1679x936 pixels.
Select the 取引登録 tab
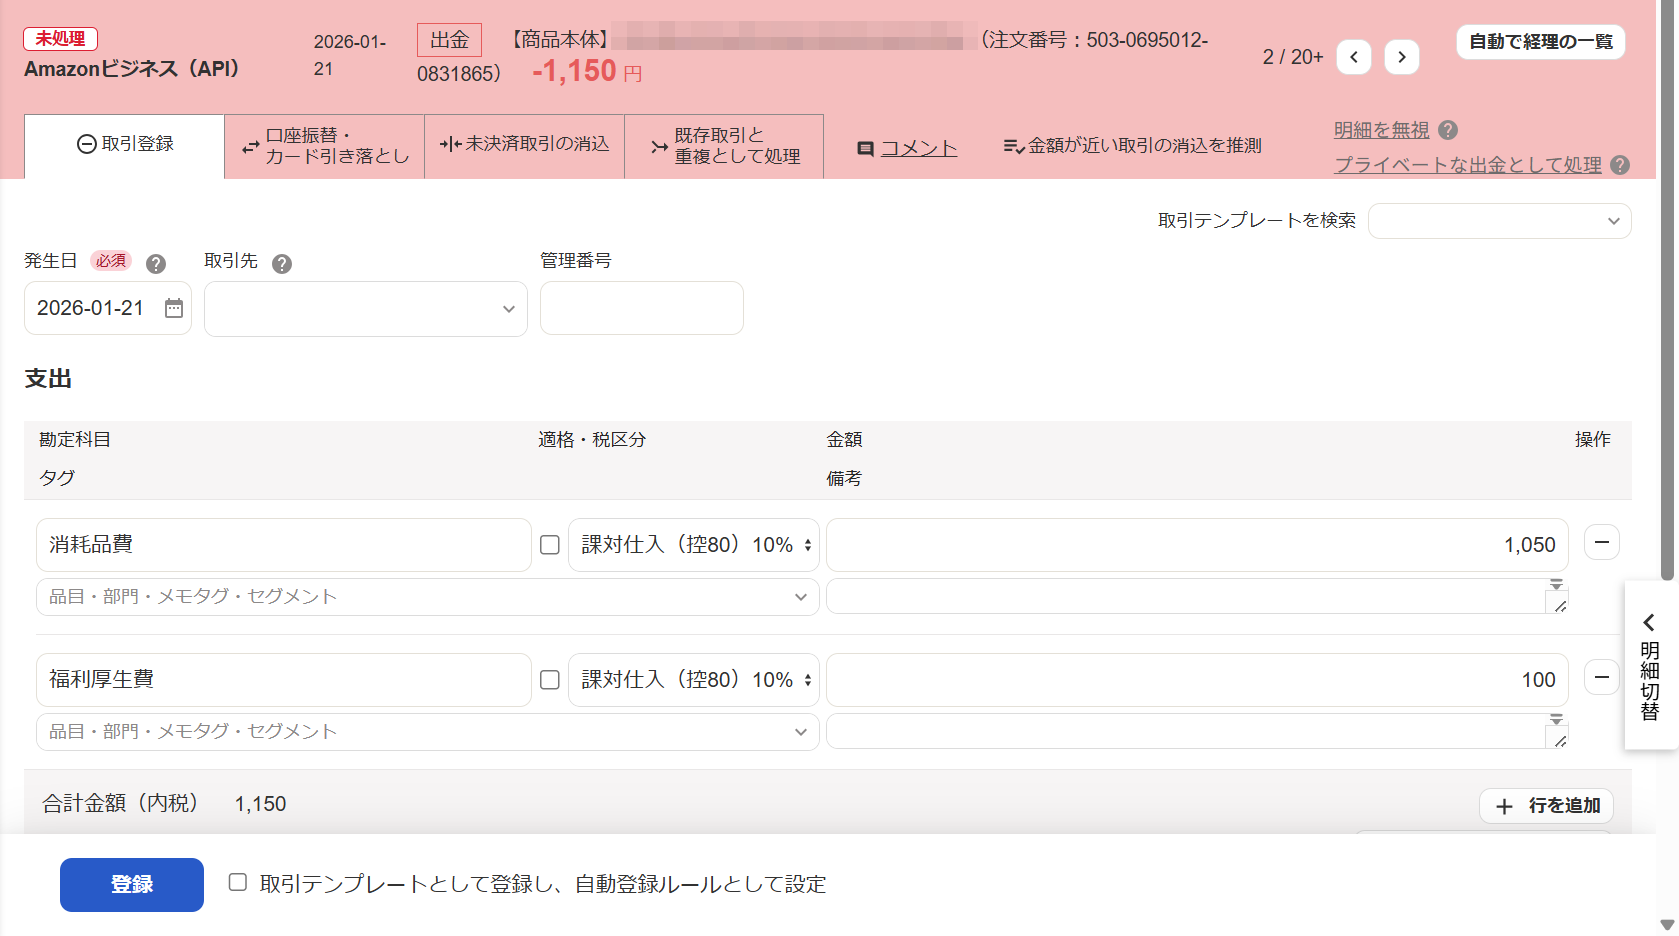[x=125, y=145]
